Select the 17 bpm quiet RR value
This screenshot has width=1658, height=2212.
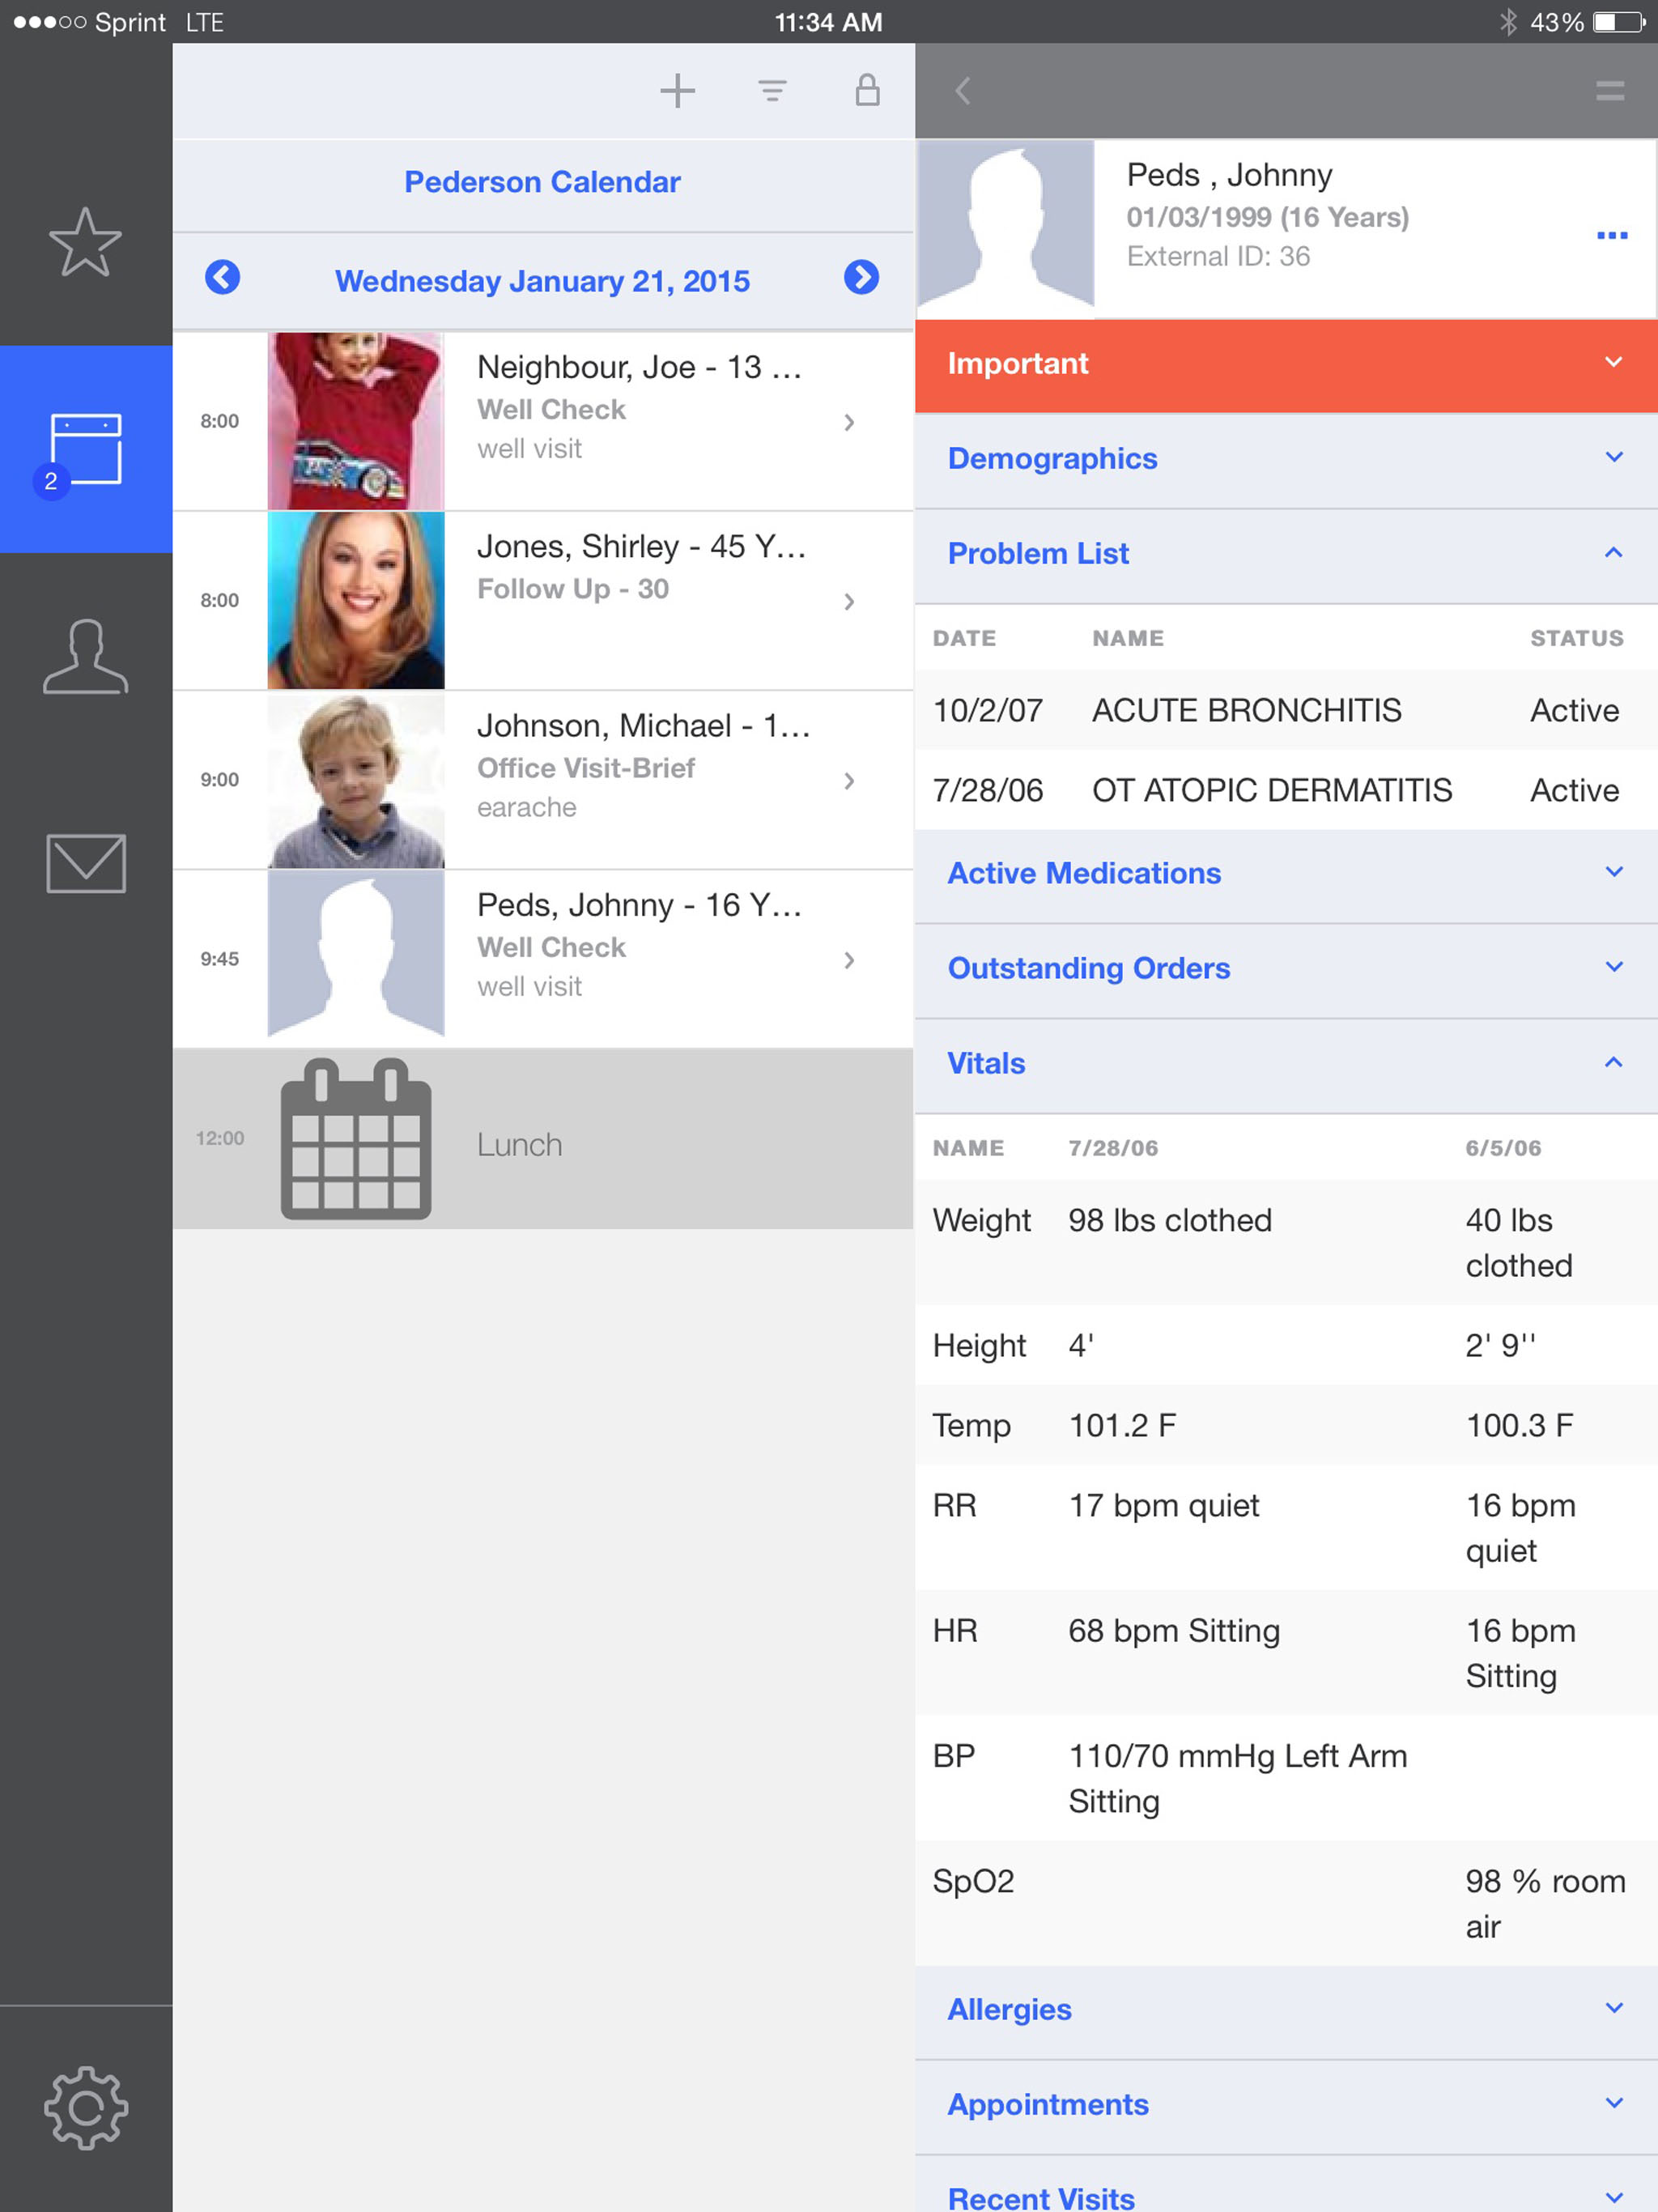pos(1164,1506)
